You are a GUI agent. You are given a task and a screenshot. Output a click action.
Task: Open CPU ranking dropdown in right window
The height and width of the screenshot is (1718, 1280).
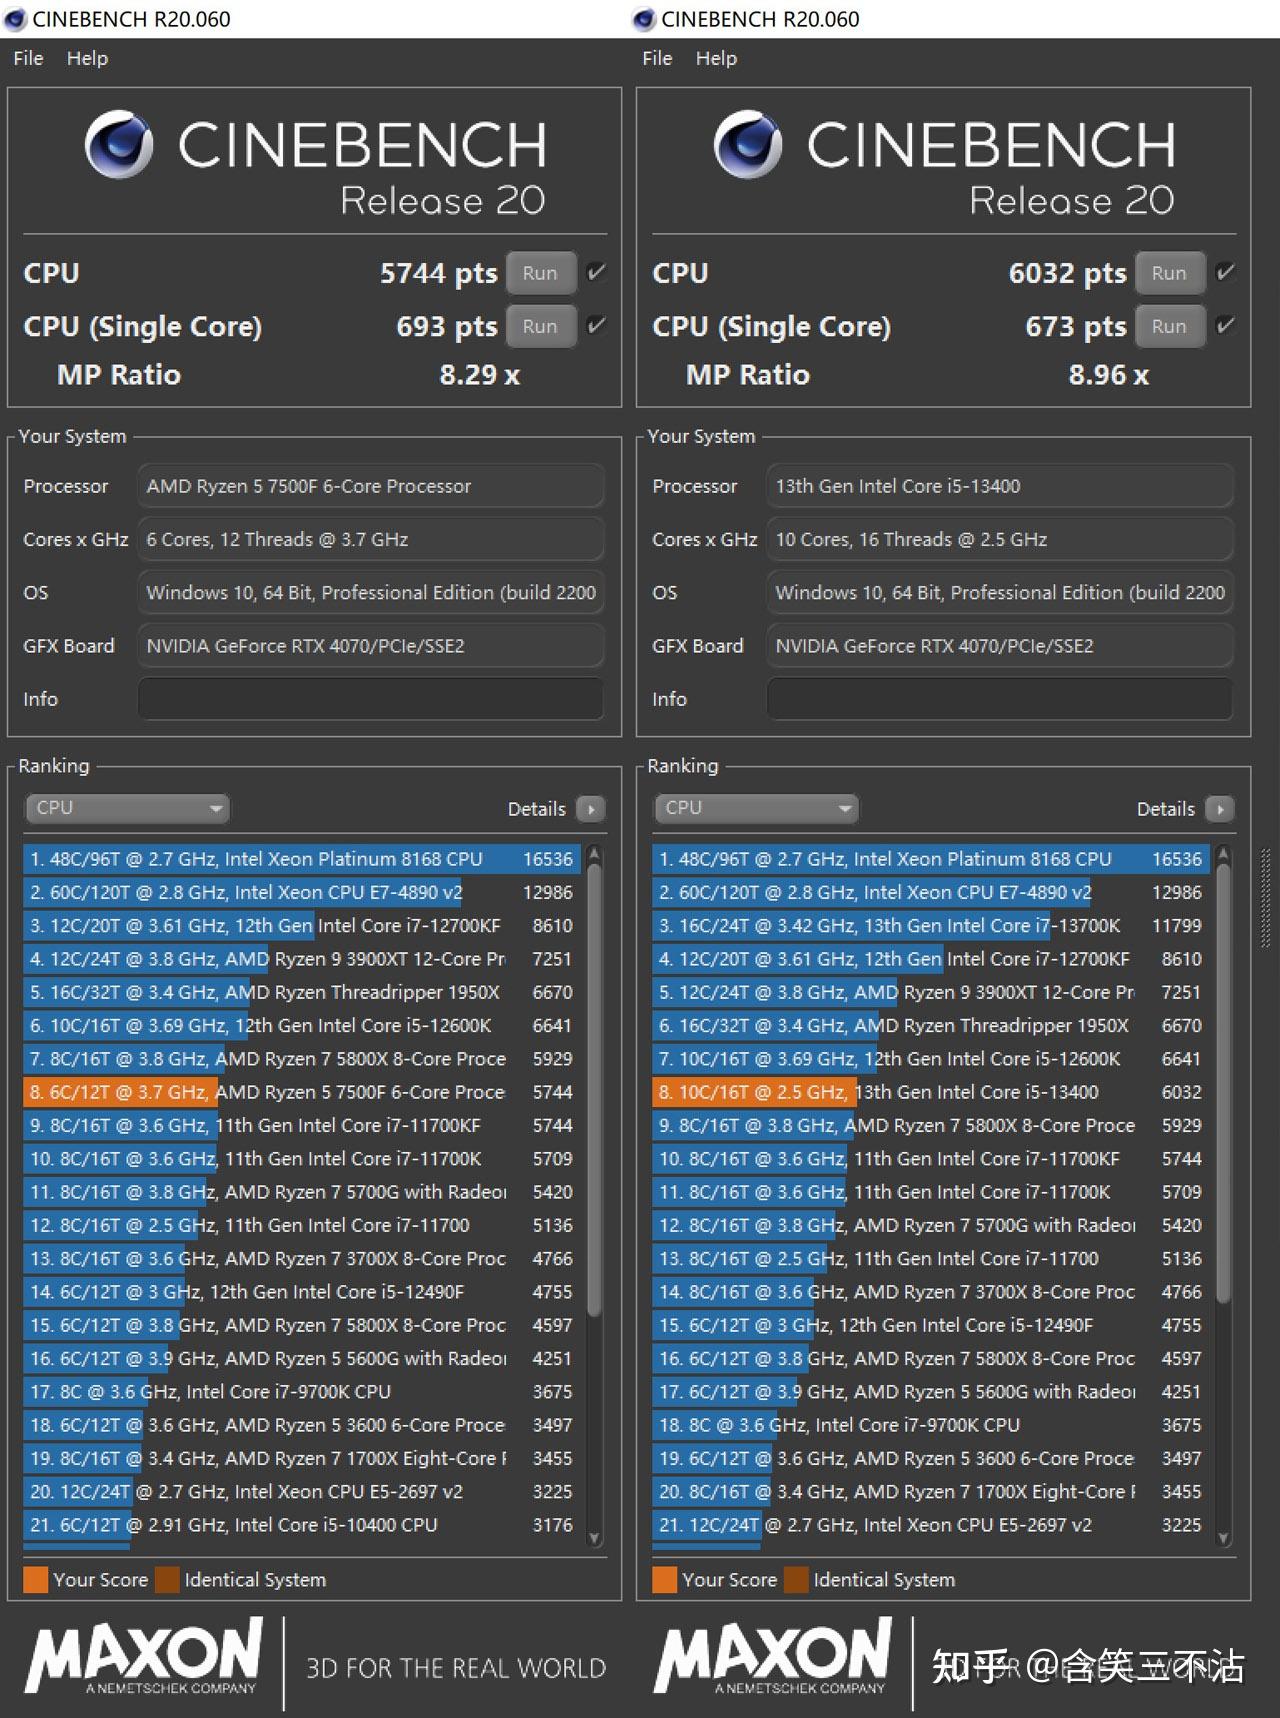(x=756, y=808)
